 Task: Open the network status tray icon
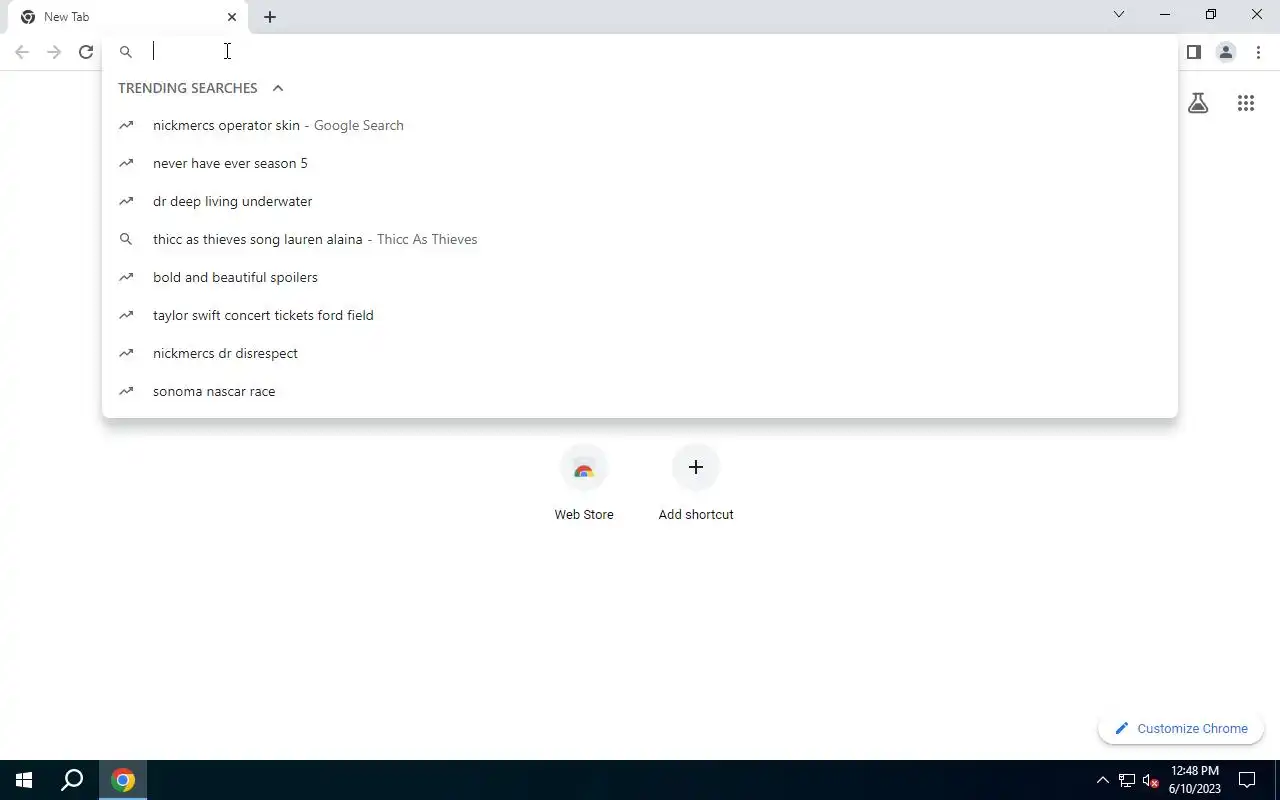click(x=1126, y=780)
